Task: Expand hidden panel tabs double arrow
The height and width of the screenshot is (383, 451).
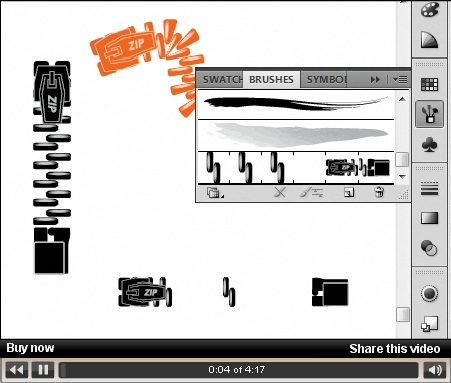Action: click(375, 80)
